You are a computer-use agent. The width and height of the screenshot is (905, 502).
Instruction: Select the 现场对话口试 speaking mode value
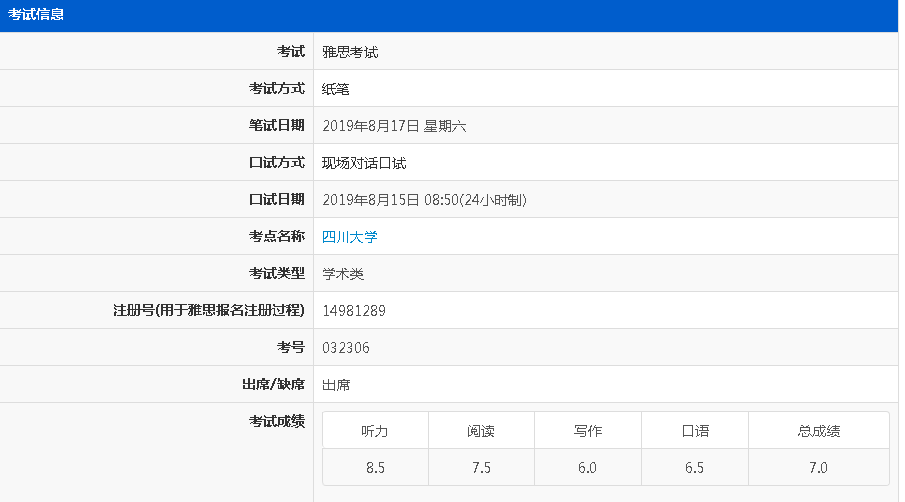[x=364, y=163]
